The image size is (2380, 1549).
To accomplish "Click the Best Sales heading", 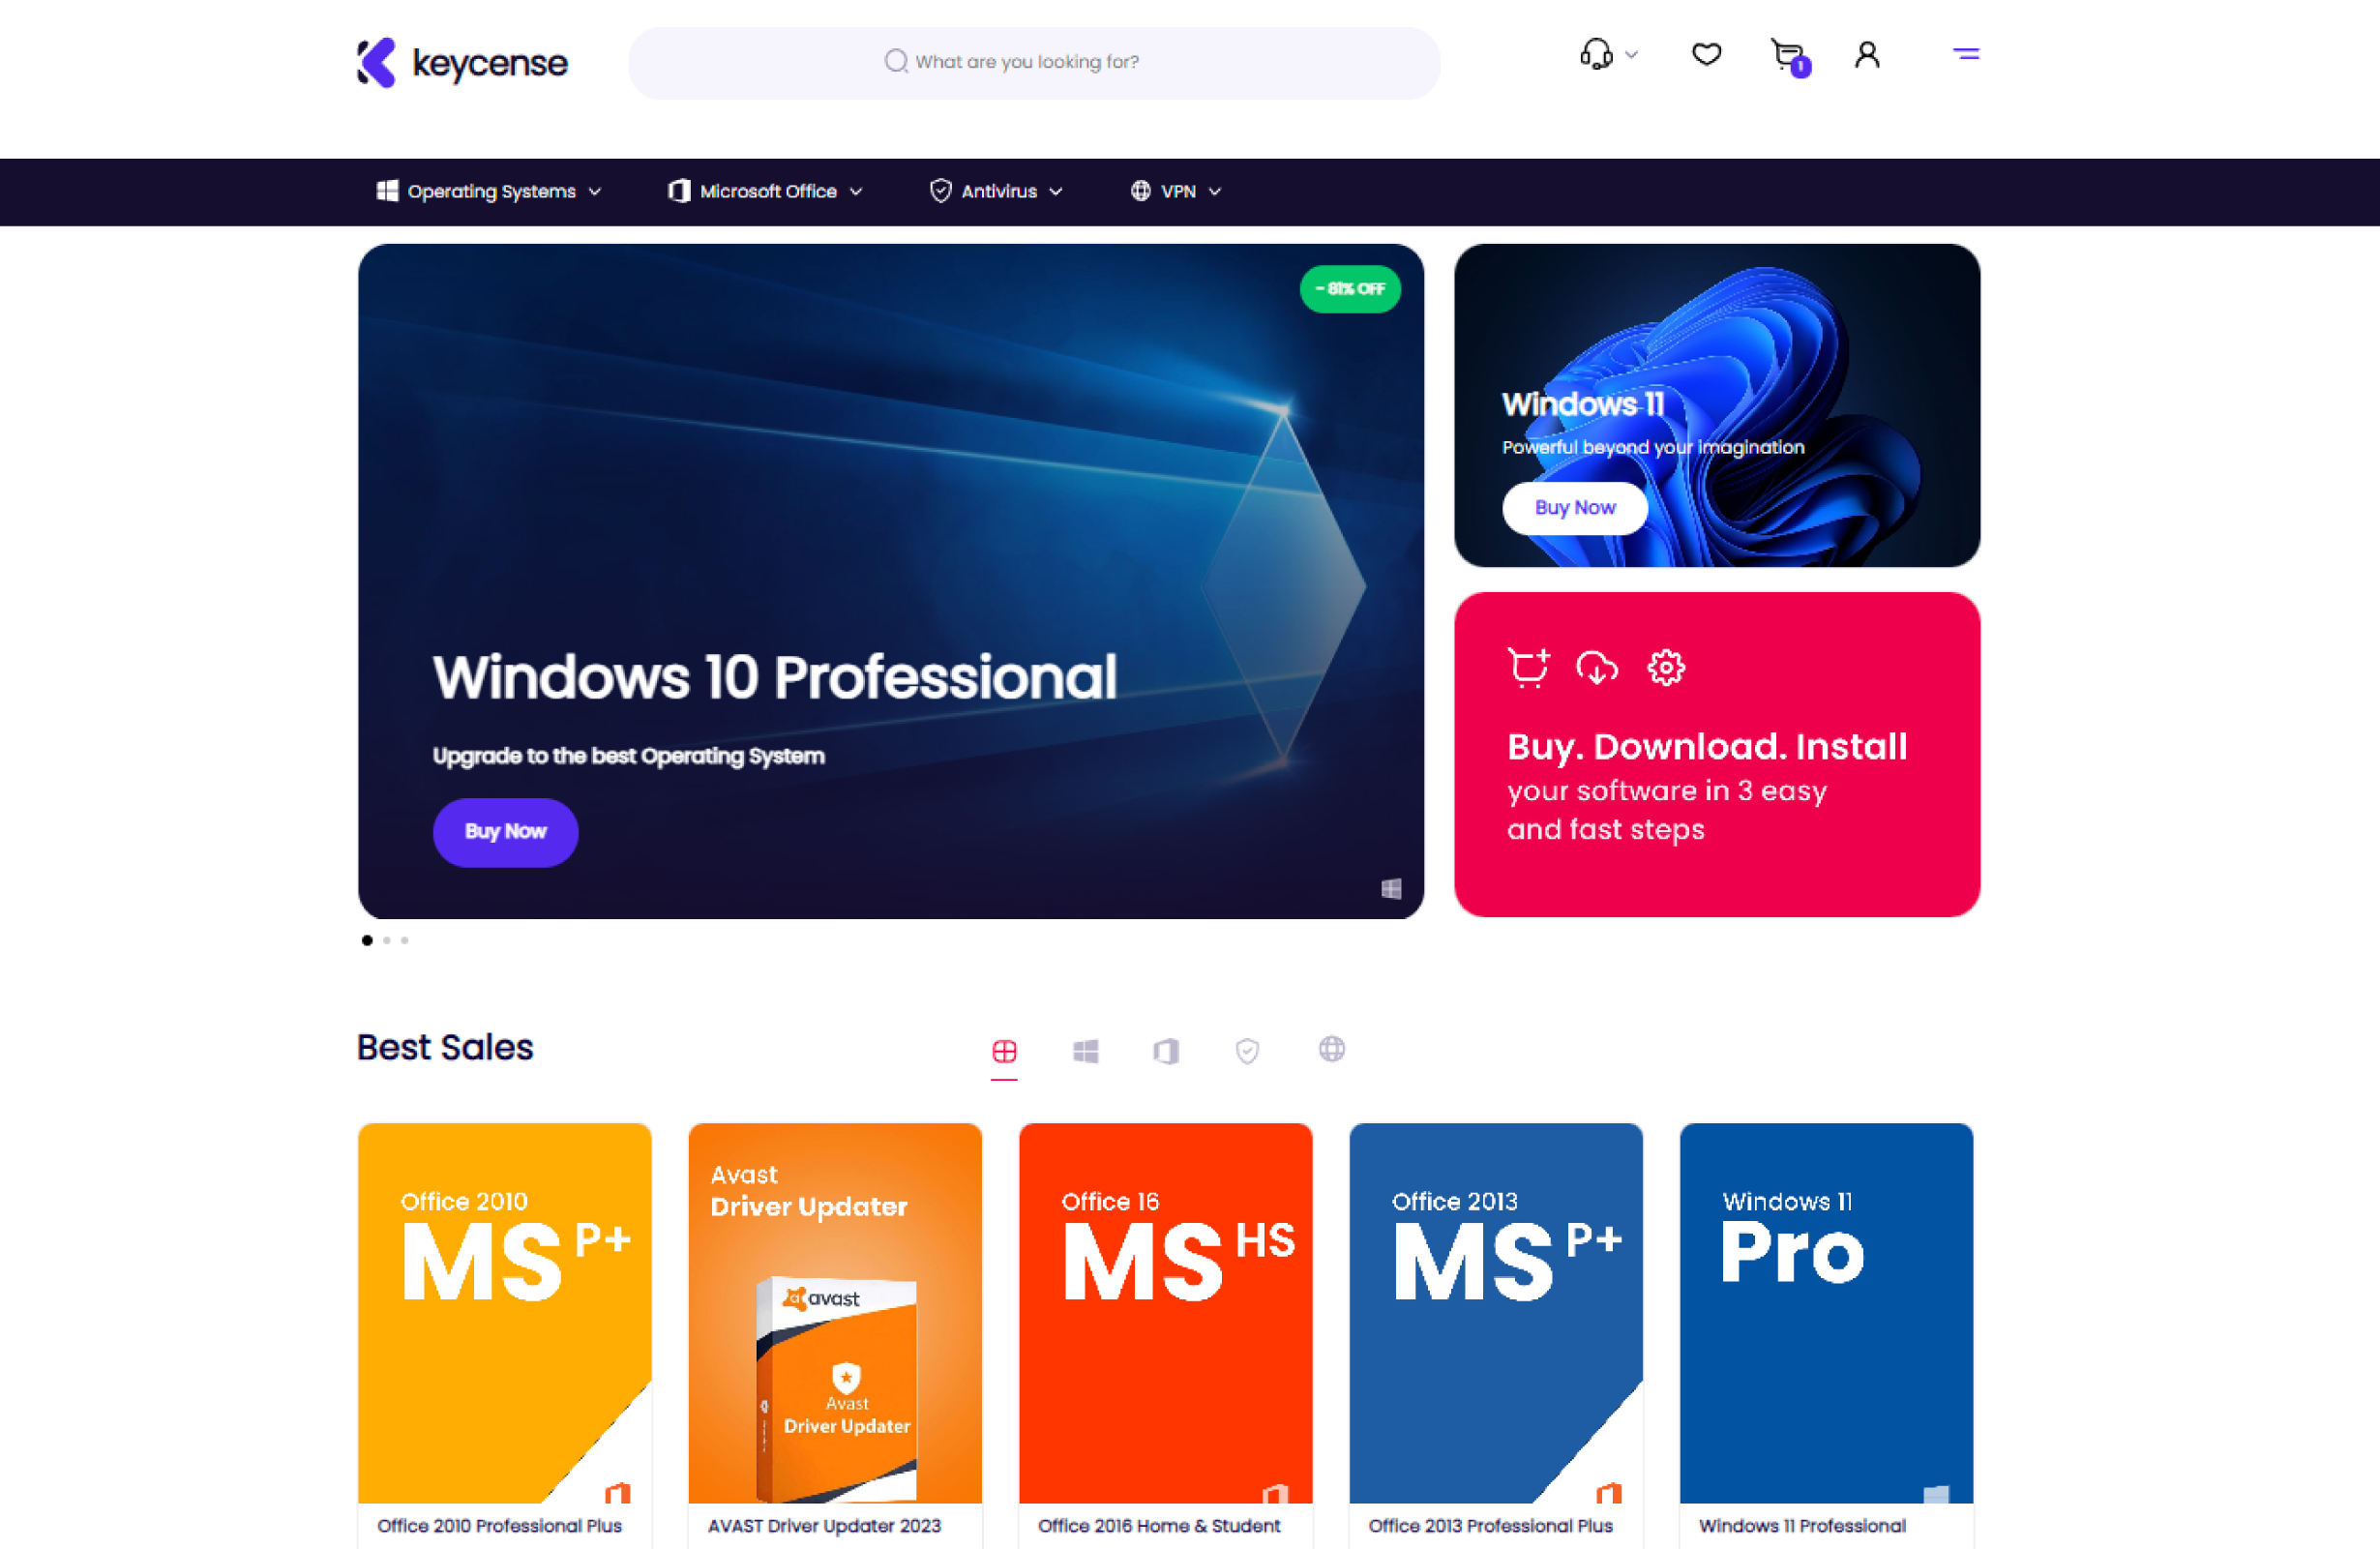I will [x=445, y=1048].
